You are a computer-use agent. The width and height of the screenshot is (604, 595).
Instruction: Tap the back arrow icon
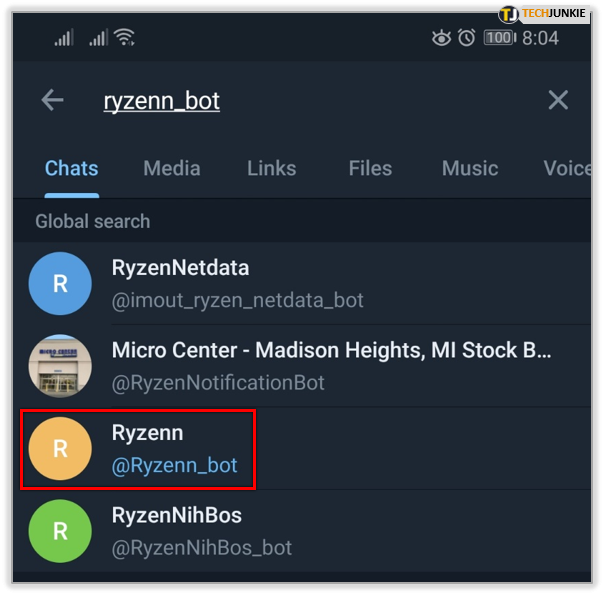[52, 100]
